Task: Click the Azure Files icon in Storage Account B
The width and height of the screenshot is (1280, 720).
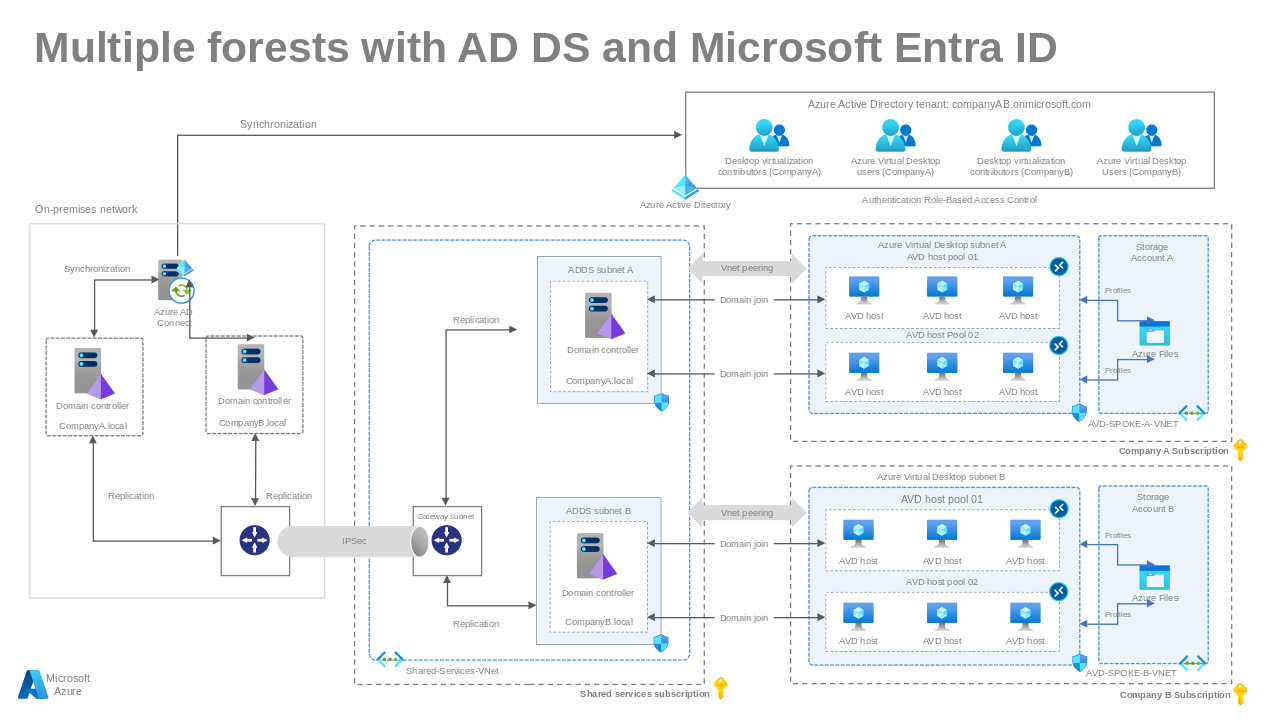Action: click(x=1154, y=577)
